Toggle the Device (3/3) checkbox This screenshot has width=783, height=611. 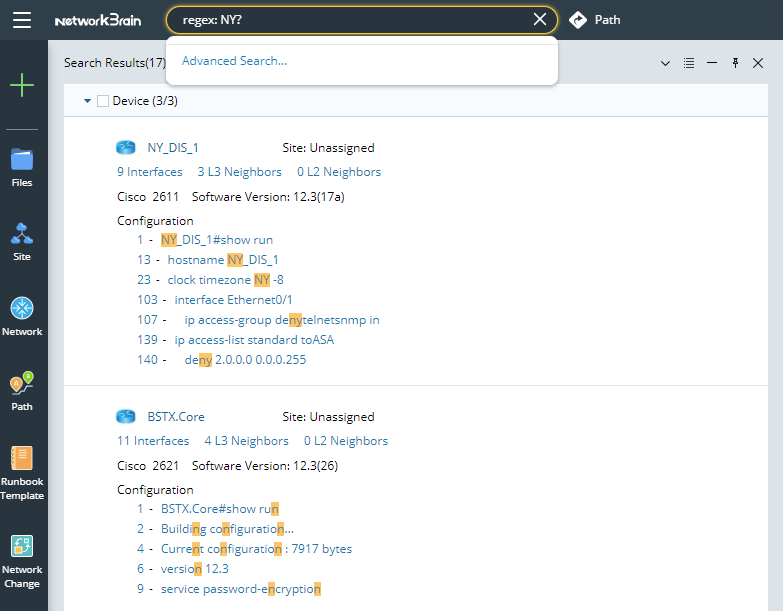(x=103, y=101)
